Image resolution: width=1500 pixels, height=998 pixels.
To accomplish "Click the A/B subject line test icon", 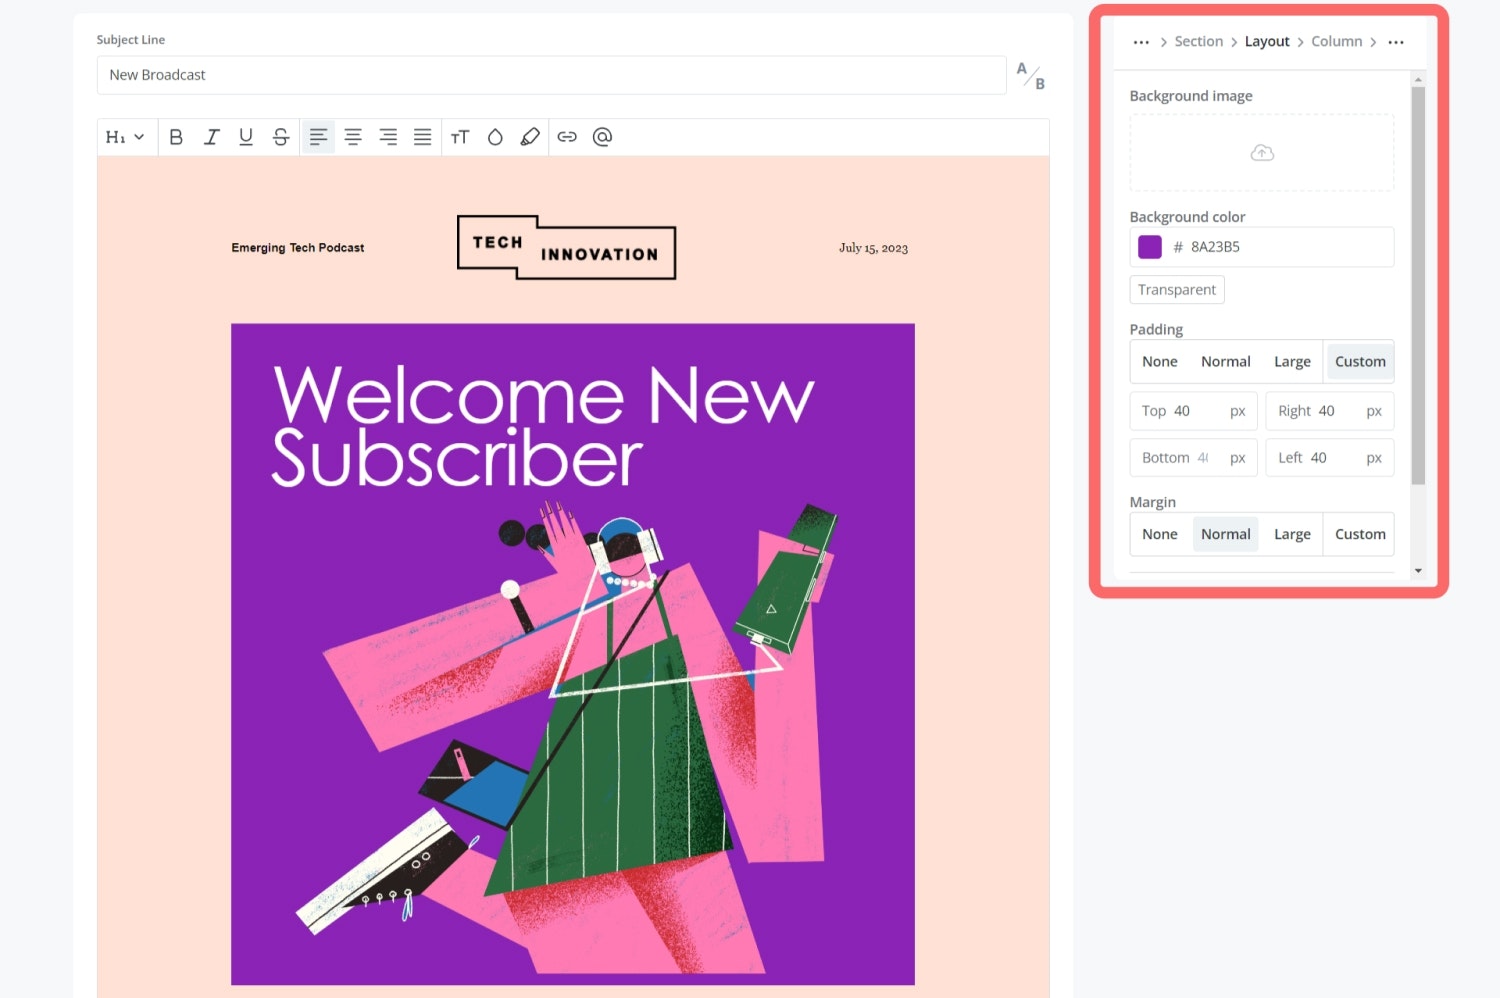I will [x=1030, y=76].
